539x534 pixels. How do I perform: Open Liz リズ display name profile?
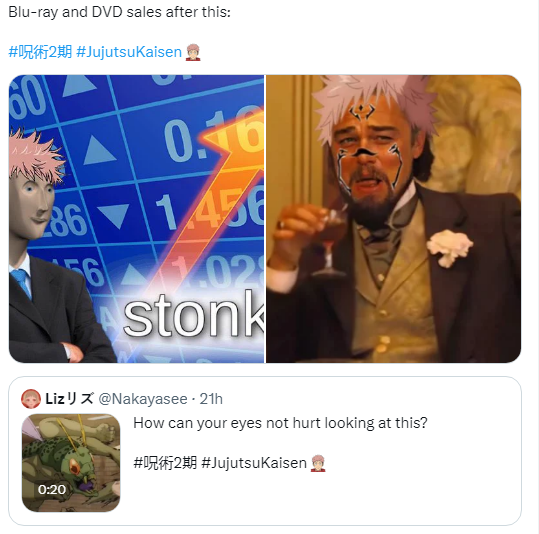[69, 399]
